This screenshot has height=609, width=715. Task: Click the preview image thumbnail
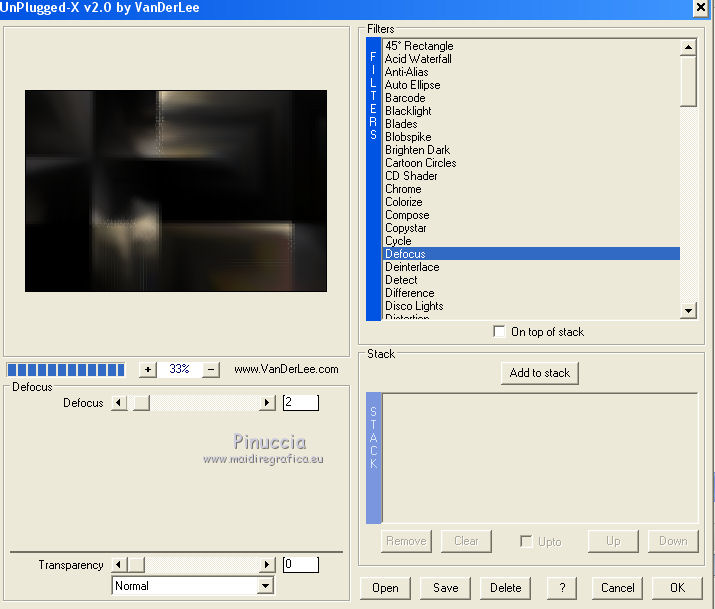tap(176, 191)
